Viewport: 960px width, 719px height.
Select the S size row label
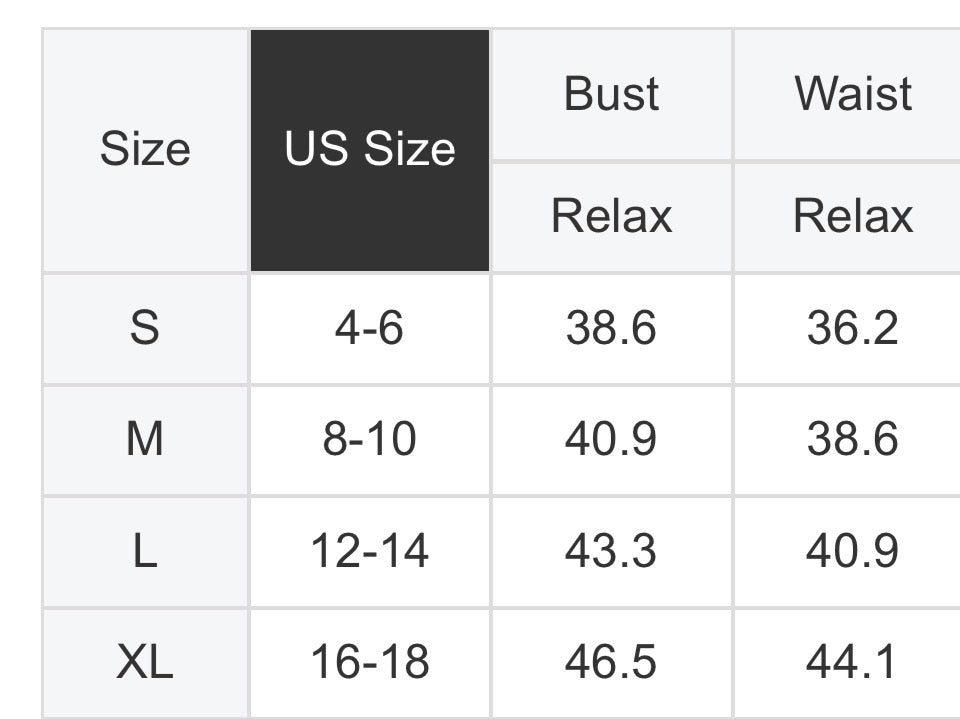145,328
